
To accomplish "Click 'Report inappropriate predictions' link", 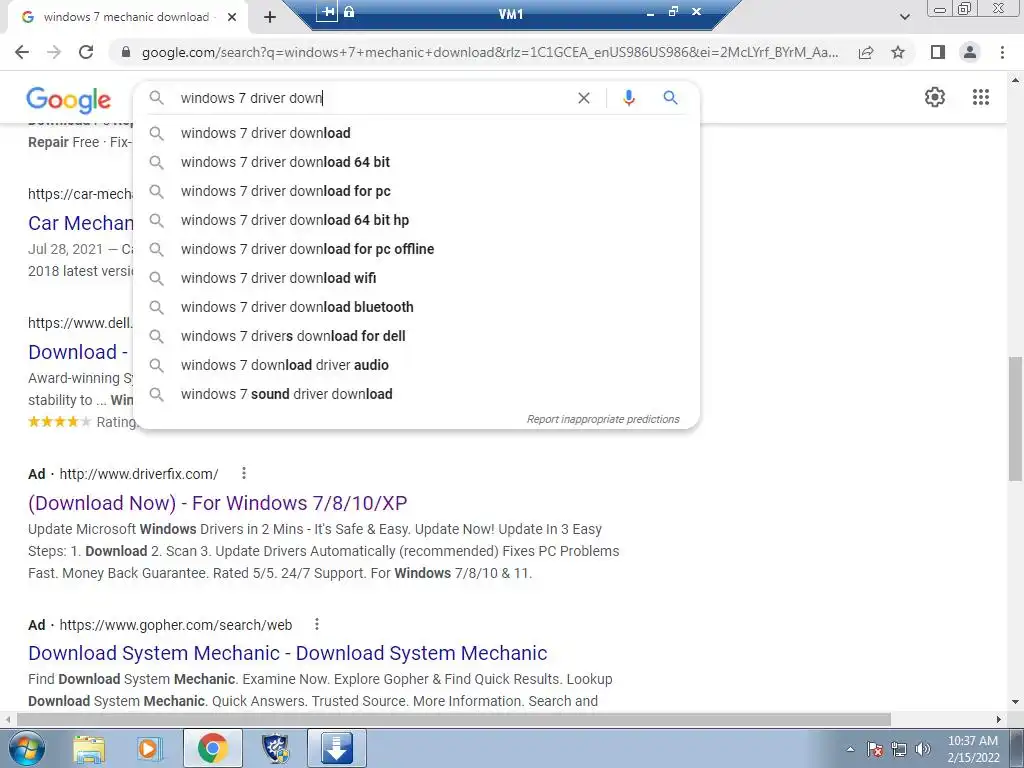I will tap(603, 419).
